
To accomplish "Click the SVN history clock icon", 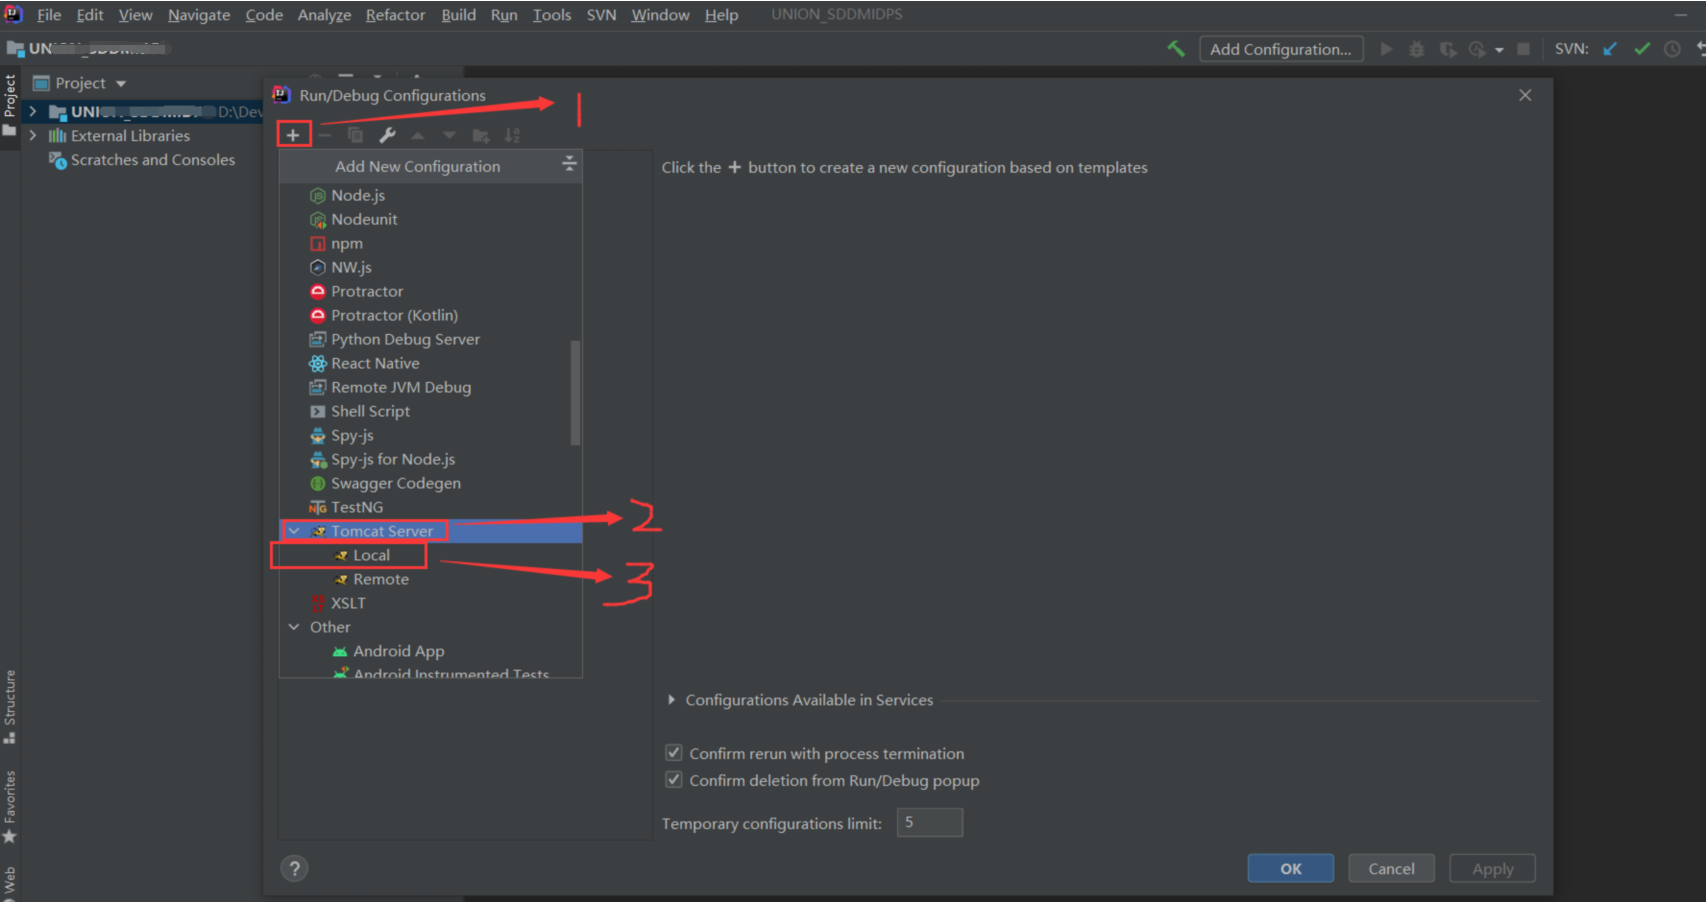I will [x=1672, y=49].
